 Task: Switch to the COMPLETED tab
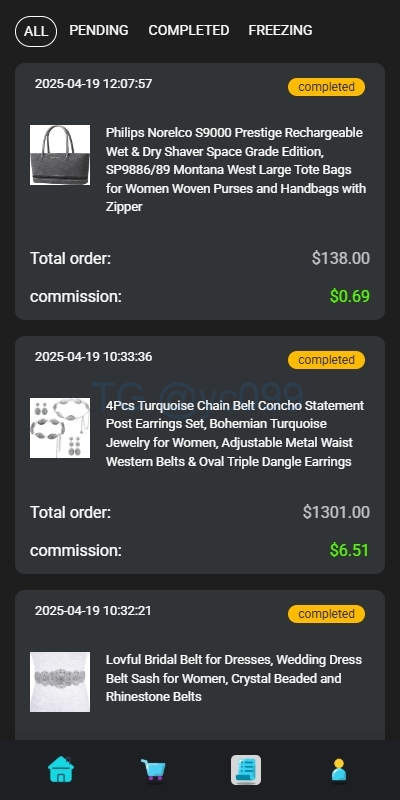point(189,31)
